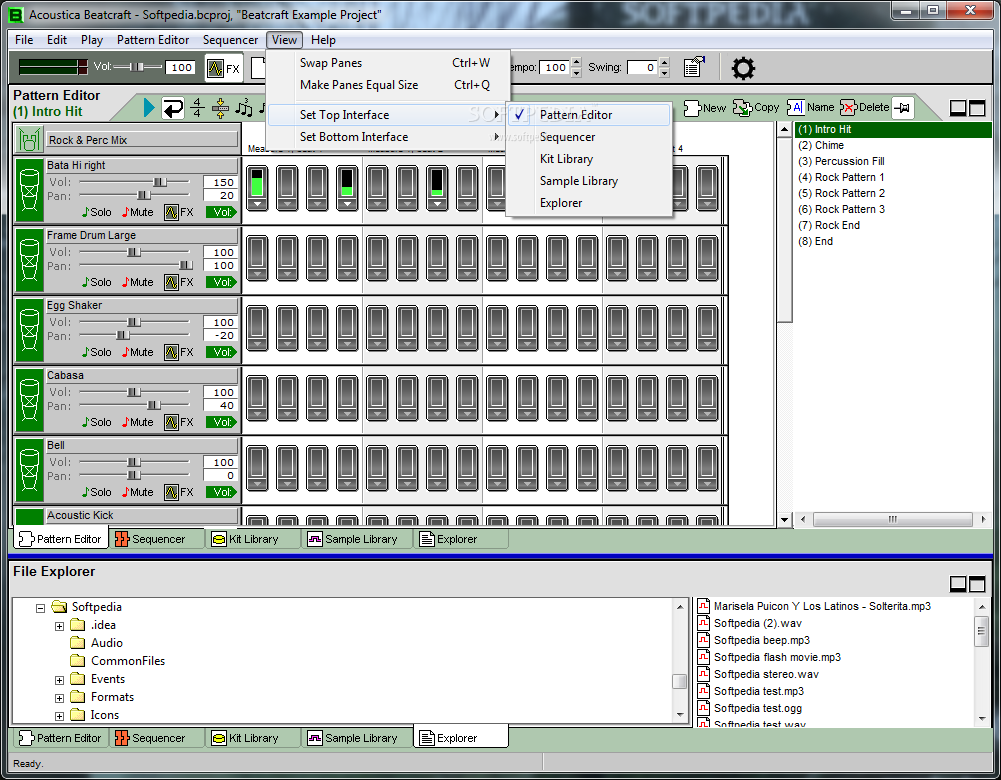Open the 4/4 time signature settings
The height and width of the screenshot is (780, 1001).
point(197,108)
